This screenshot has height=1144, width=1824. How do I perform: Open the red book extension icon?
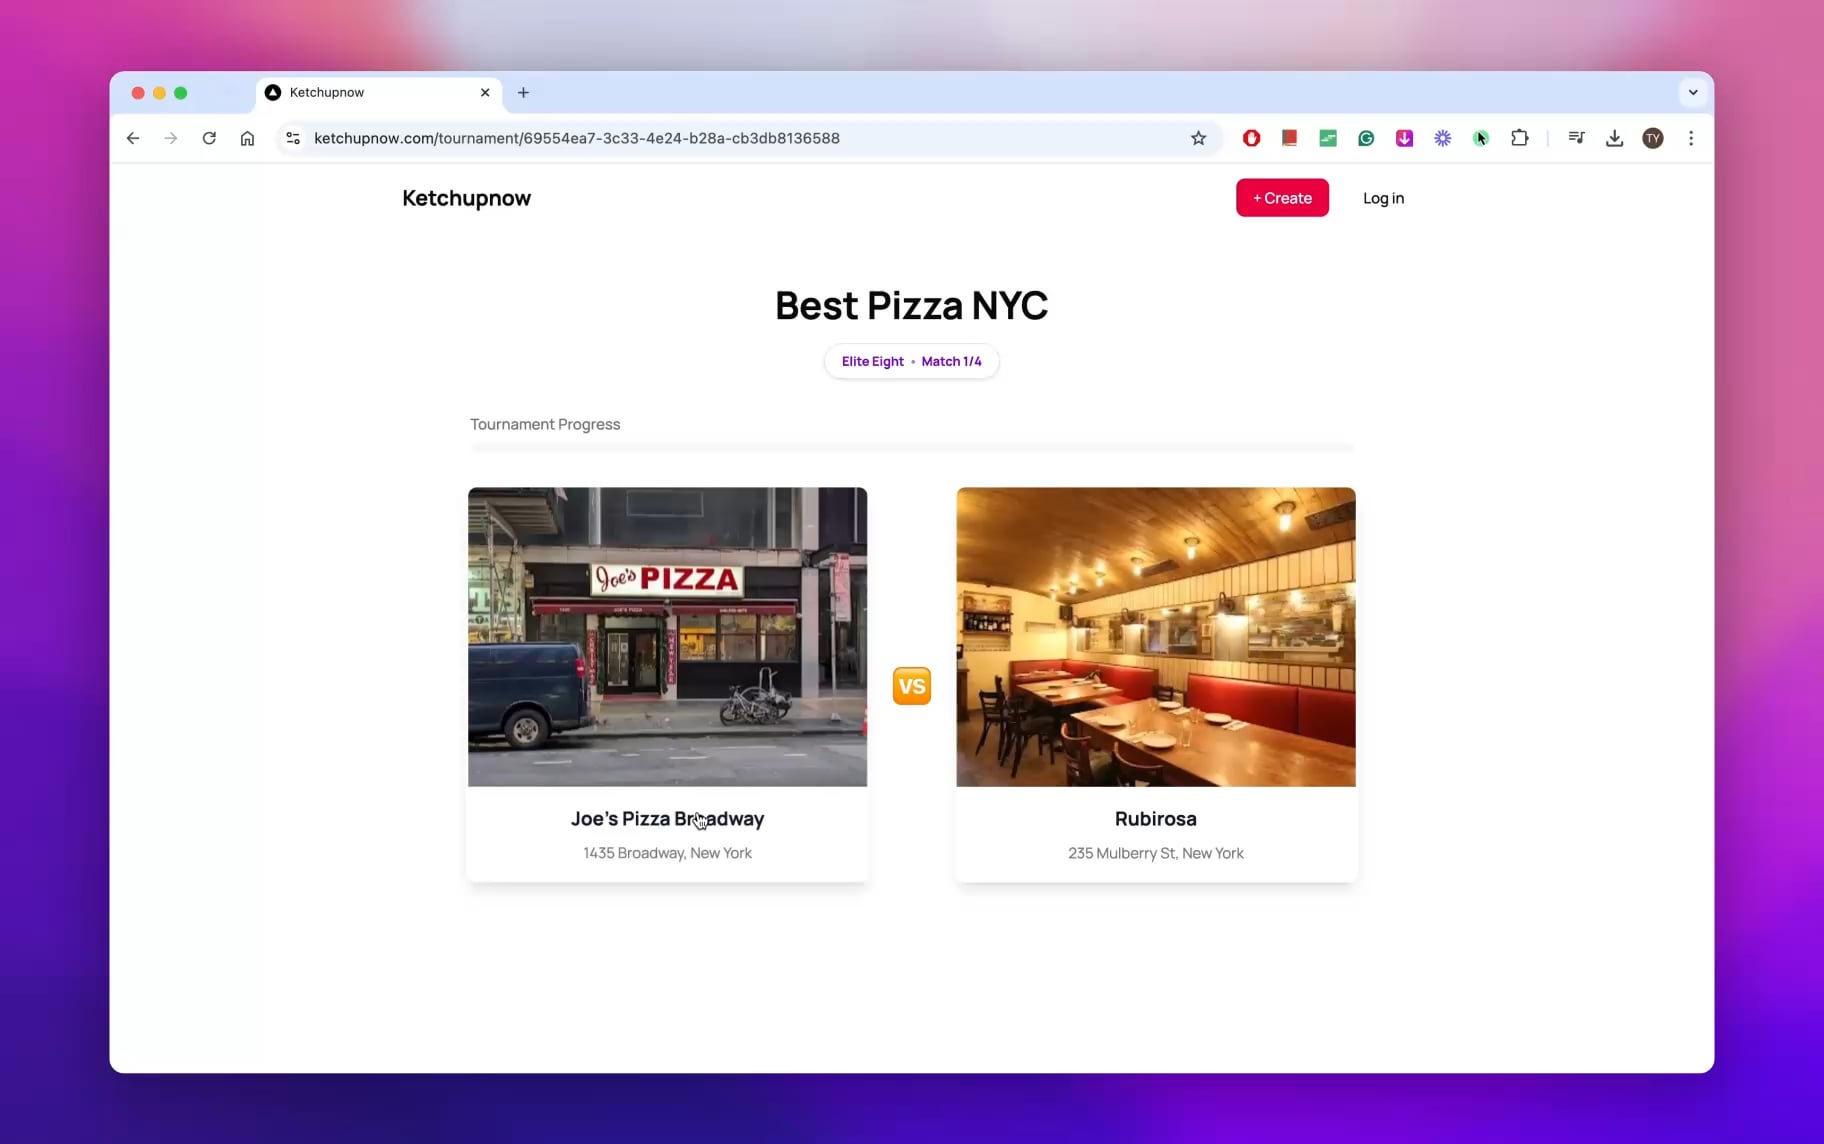(x=1289, y=138)
